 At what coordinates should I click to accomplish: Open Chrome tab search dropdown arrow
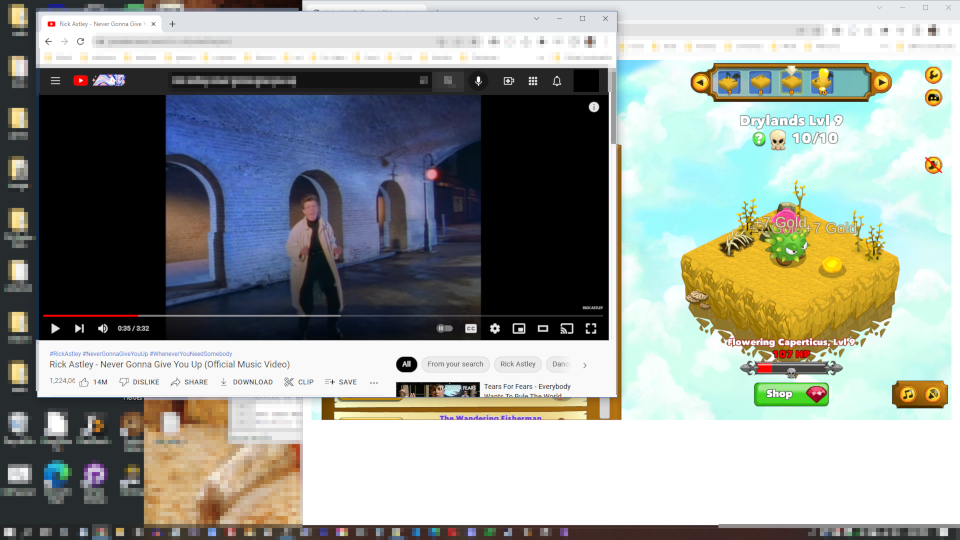pyautogui.click(x=536, y=19)
